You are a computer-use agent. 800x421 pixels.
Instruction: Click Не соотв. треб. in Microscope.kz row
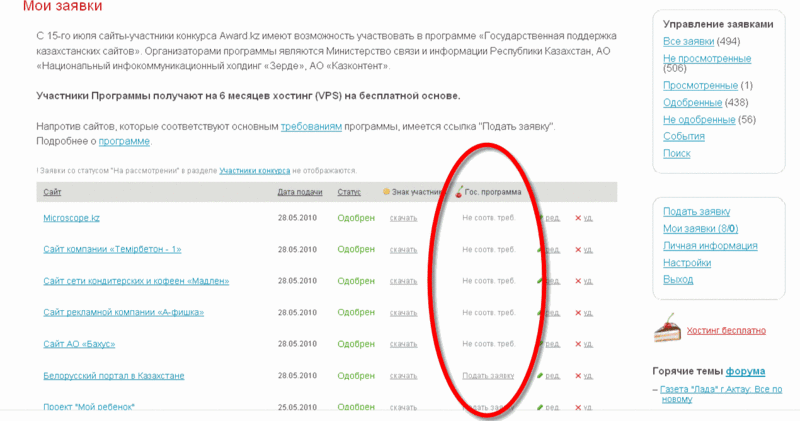(x=489, y=218)
